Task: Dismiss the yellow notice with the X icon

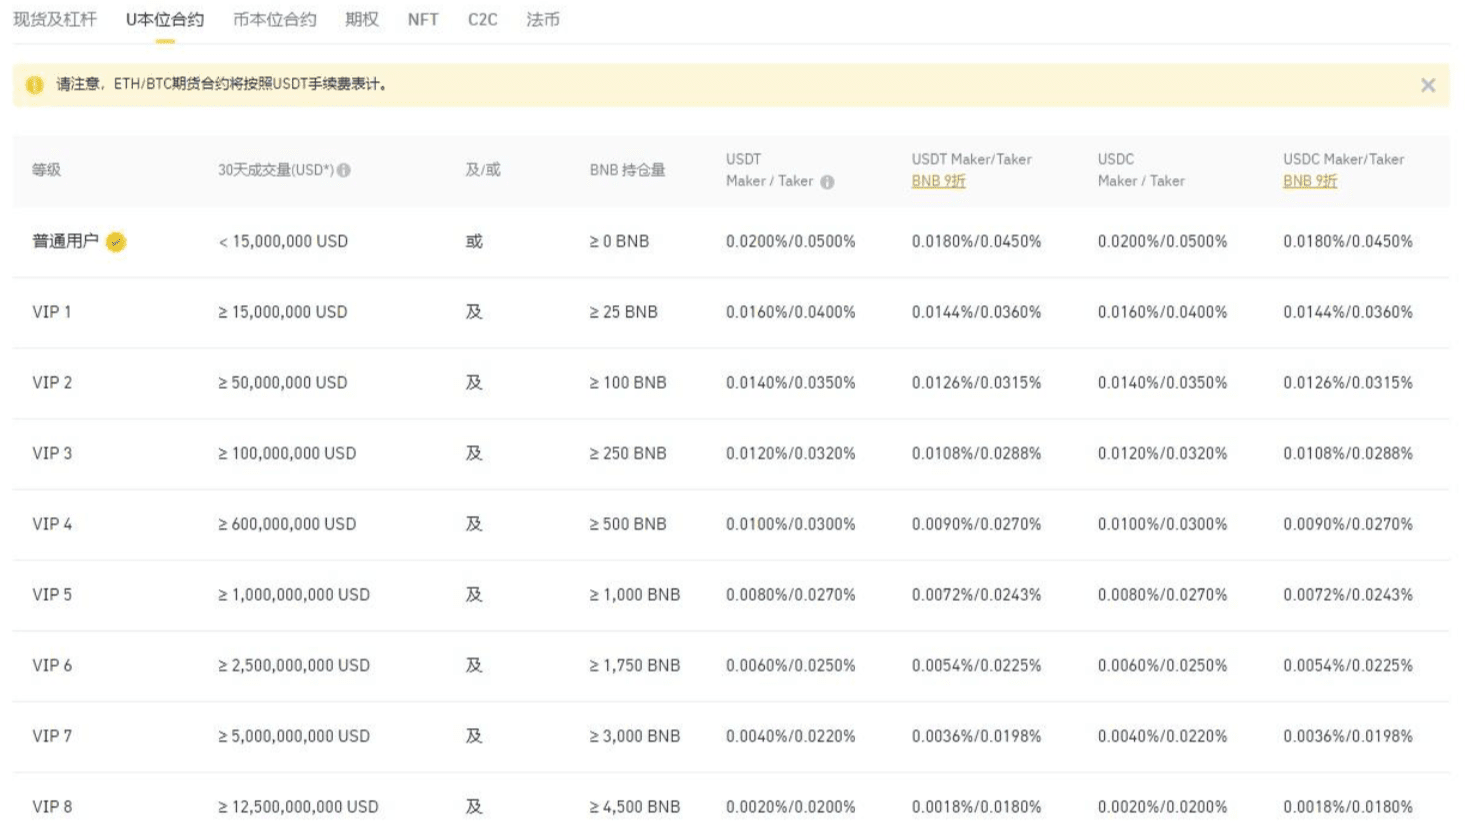Action: click(1427, 86)
